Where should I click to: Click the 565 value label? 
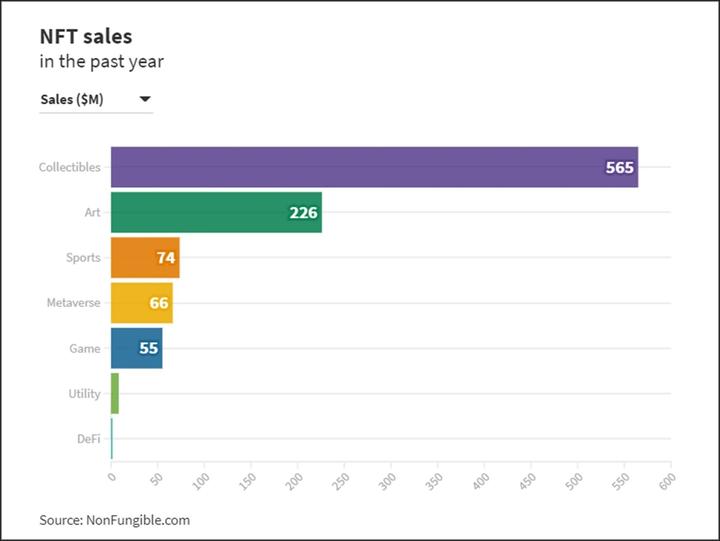[x=619, y=168]
